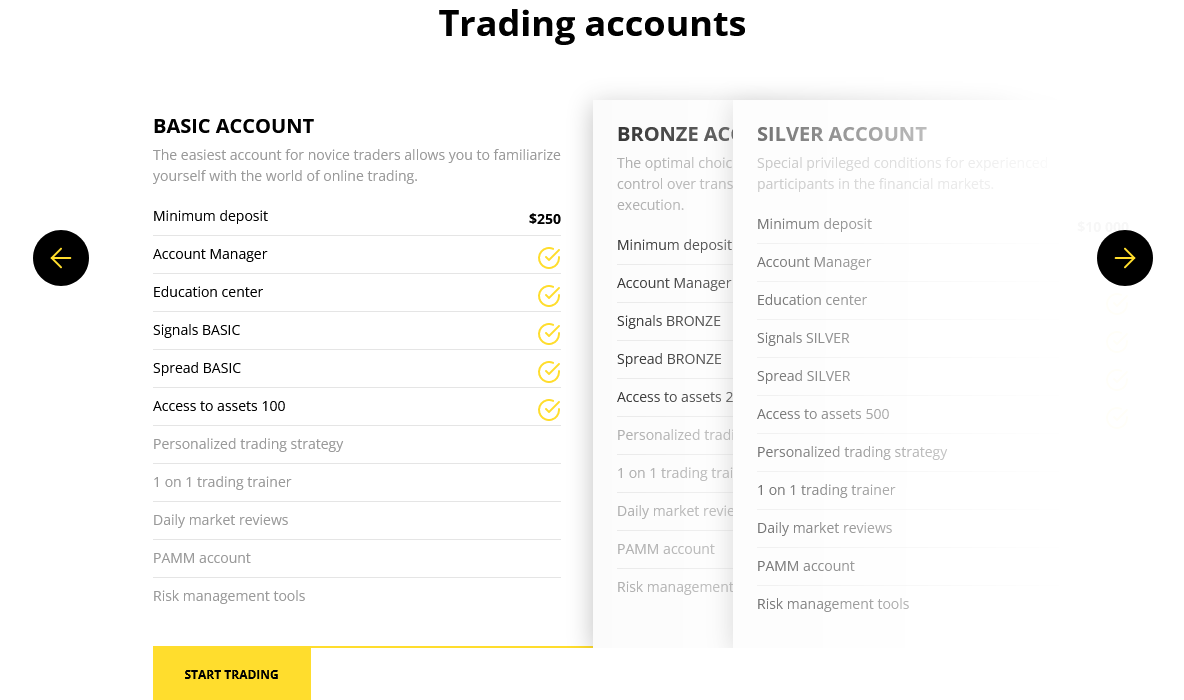
Task: Click the START TRADING button
Action: coord(232,674)
